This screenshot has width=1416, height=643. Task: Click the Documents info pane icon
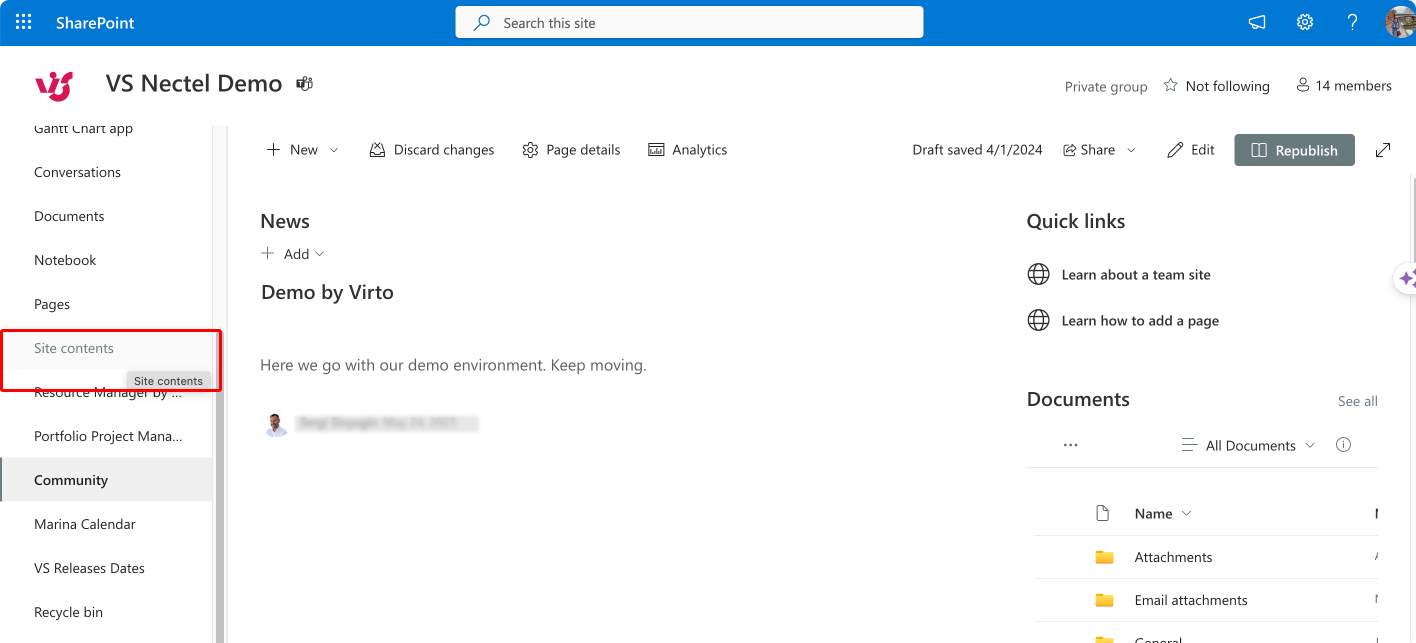(1343, 445)
